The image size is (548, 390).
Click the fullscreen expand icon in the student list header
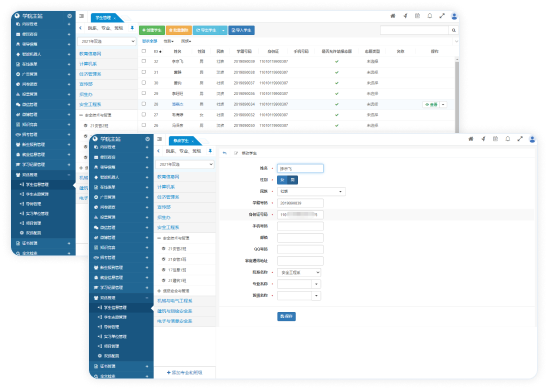pyautogui.click(x=442, y=16)
